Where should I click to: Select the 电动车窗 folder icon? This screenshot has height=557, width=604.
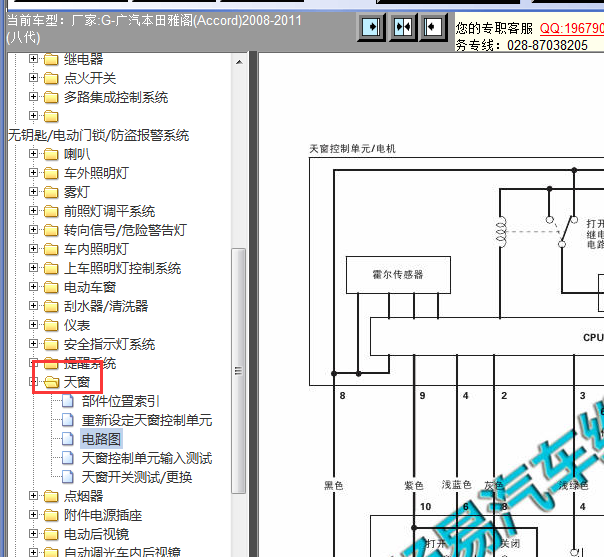(x=51, y=287)
